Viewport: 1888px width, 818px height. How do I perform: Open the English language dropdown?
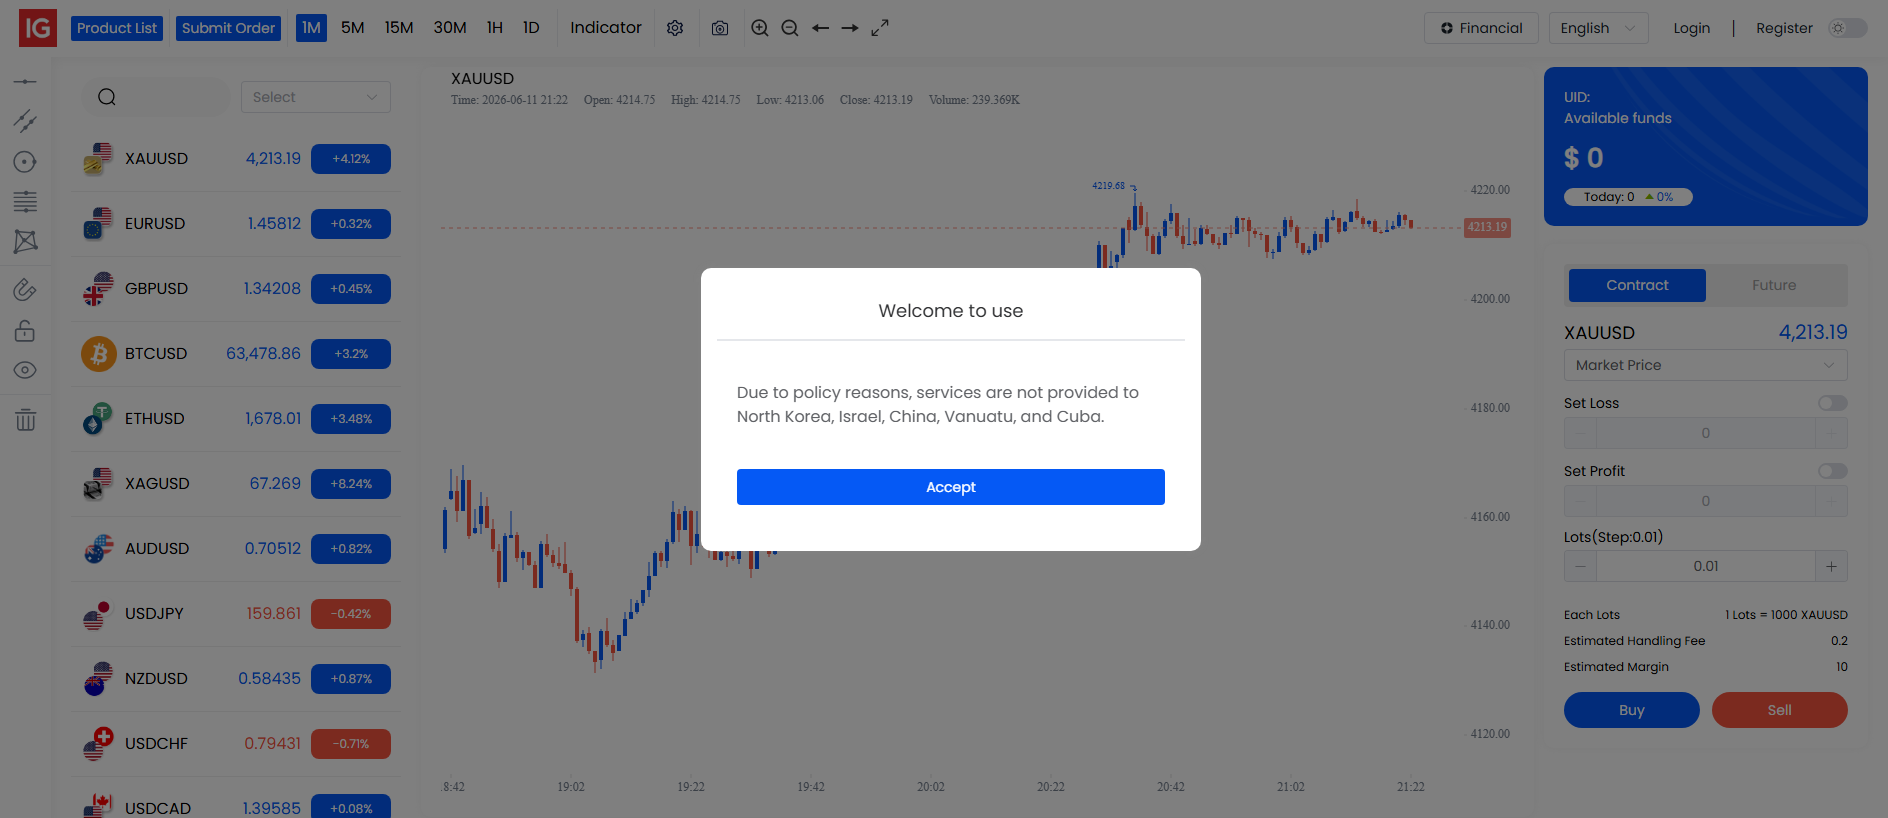(1598, 28)
